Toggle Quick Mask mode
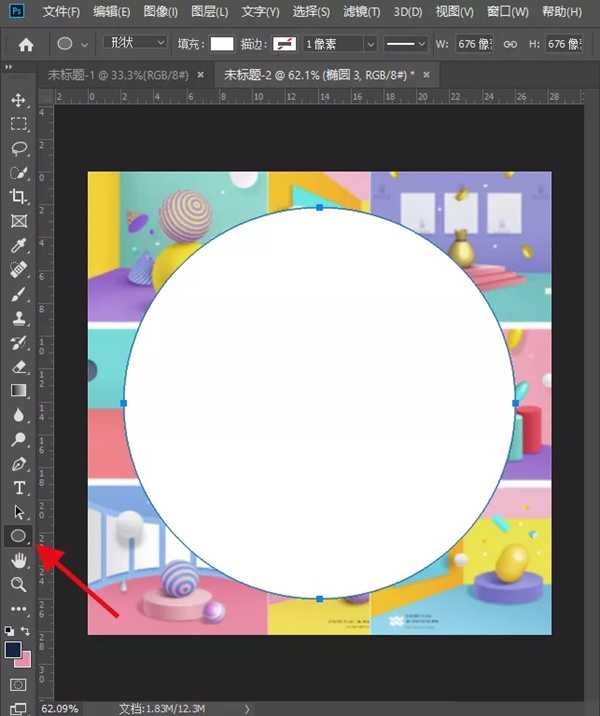Screen dimensions: 600x716 [x=18, y=685]
